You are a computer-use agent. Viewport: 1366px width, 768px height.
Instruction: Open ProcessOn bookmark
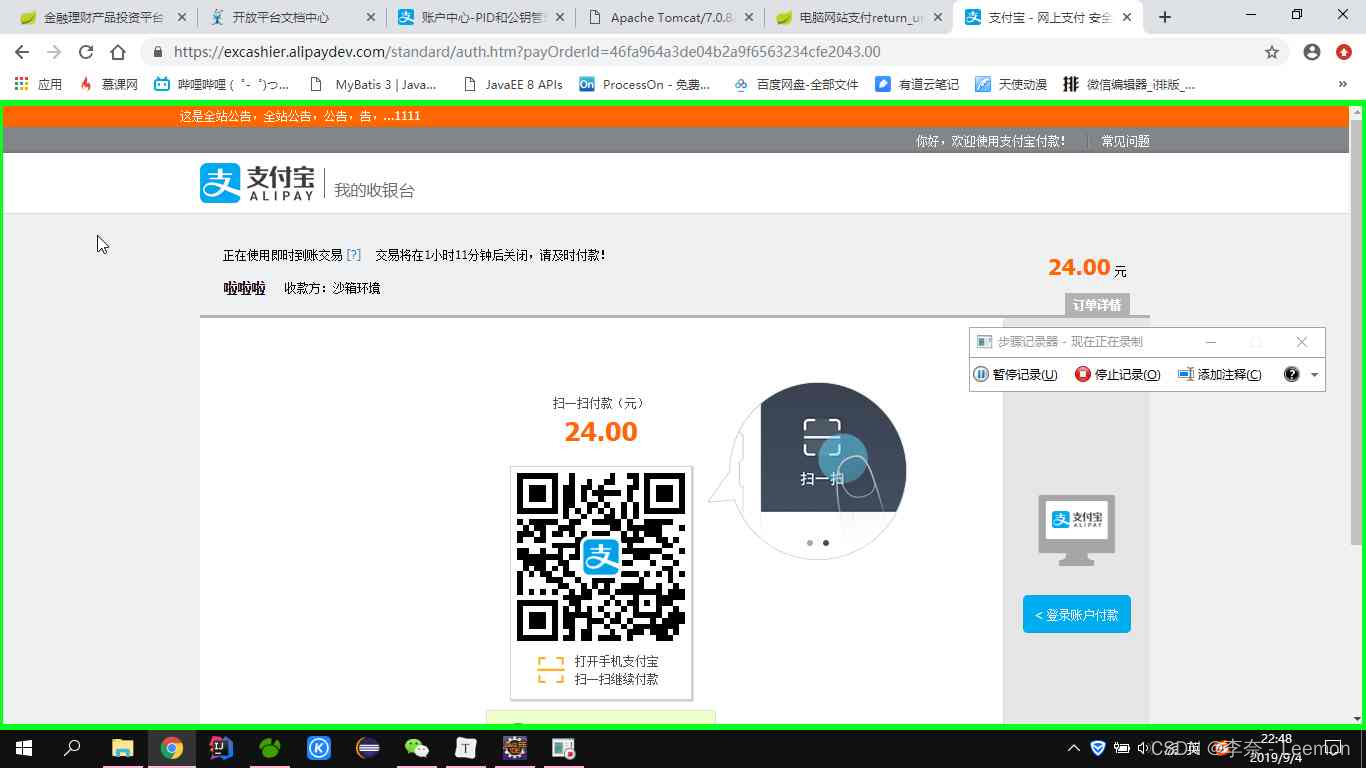[x=645, y=84]
